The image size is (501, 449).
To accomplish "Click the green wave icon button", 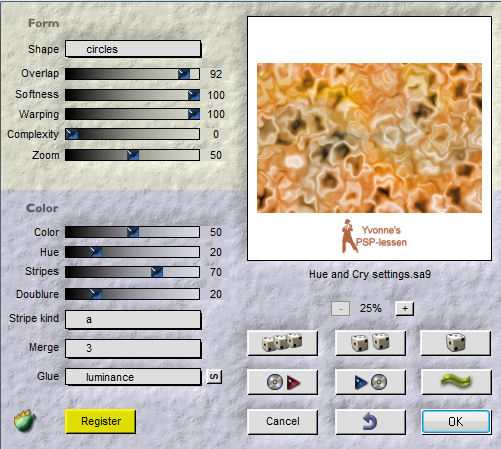I will click(456, 382).
